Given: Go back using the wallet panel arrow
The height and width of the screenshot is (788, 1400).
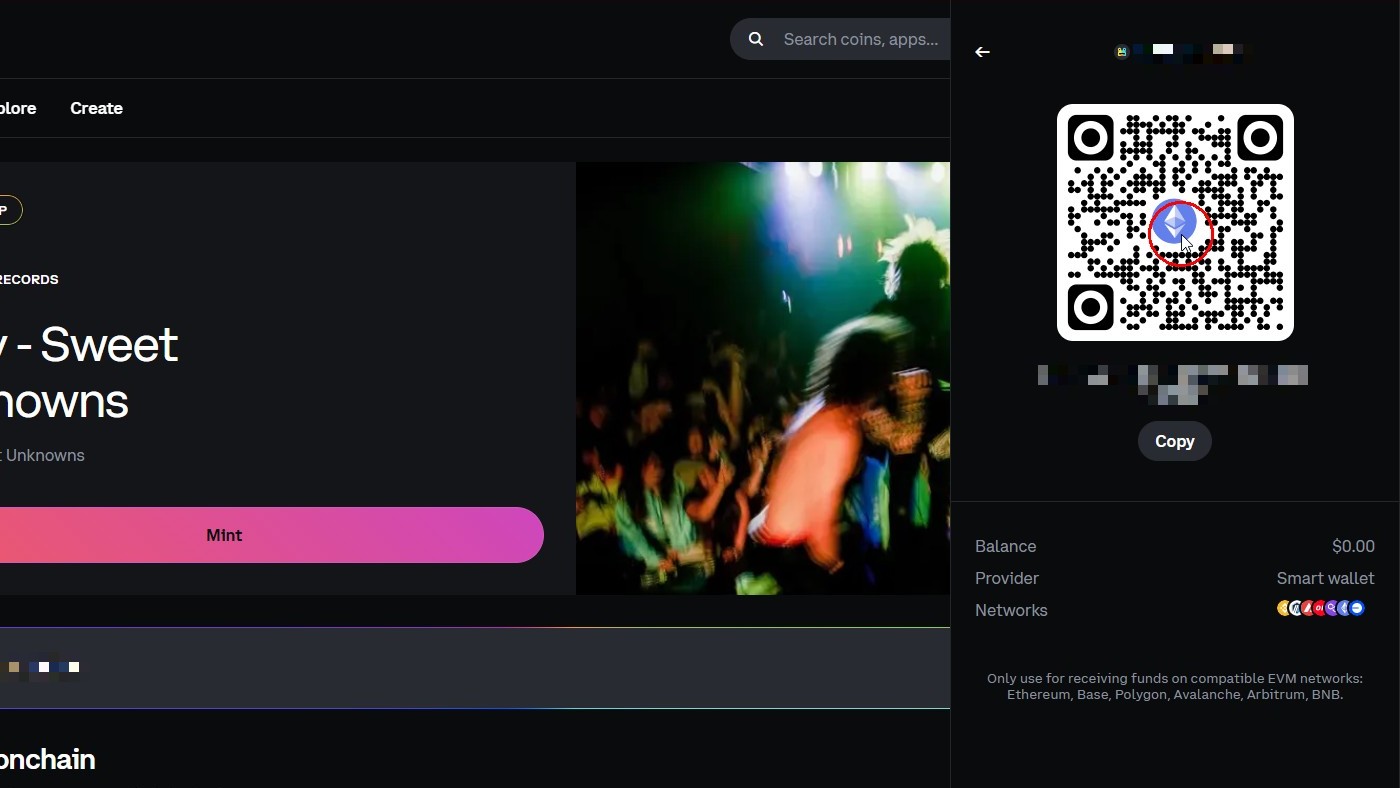Looking at the screenshot, I should coord(982,52).
